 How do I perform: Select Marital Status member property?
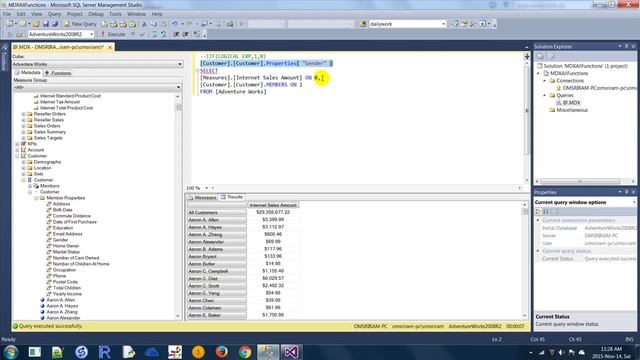(66, 252)
